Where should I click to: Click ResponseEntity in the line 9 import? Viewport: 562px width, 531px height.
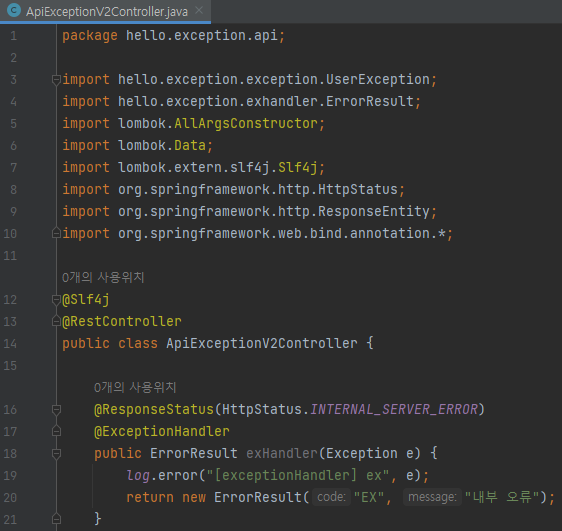point(373,211)
